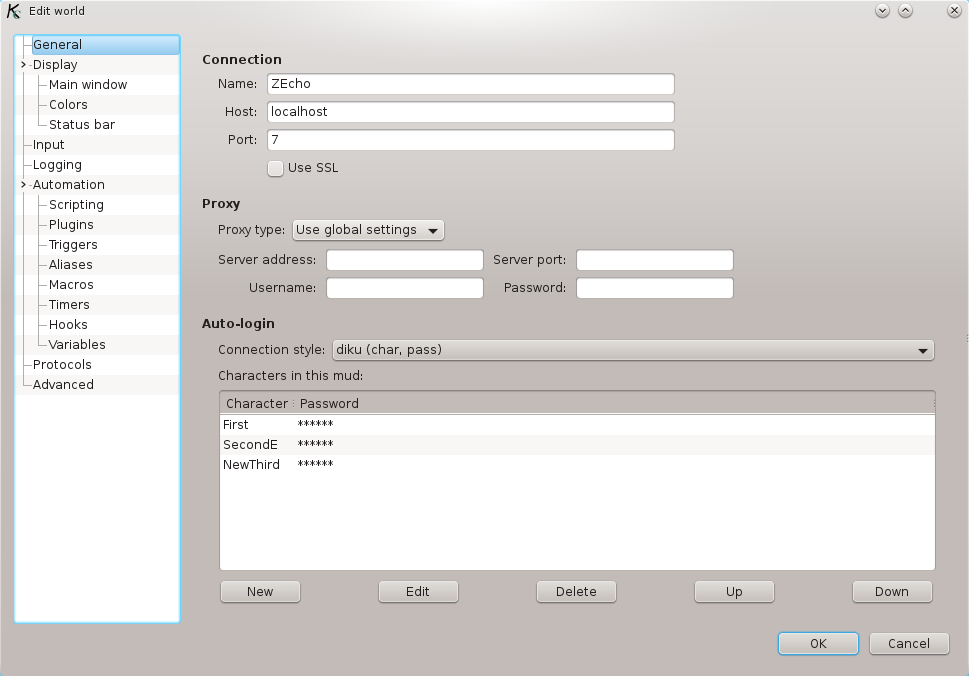Click the KMuddy icon in the titlebar
The image size is (969, 676).
[x=12, y=11]
